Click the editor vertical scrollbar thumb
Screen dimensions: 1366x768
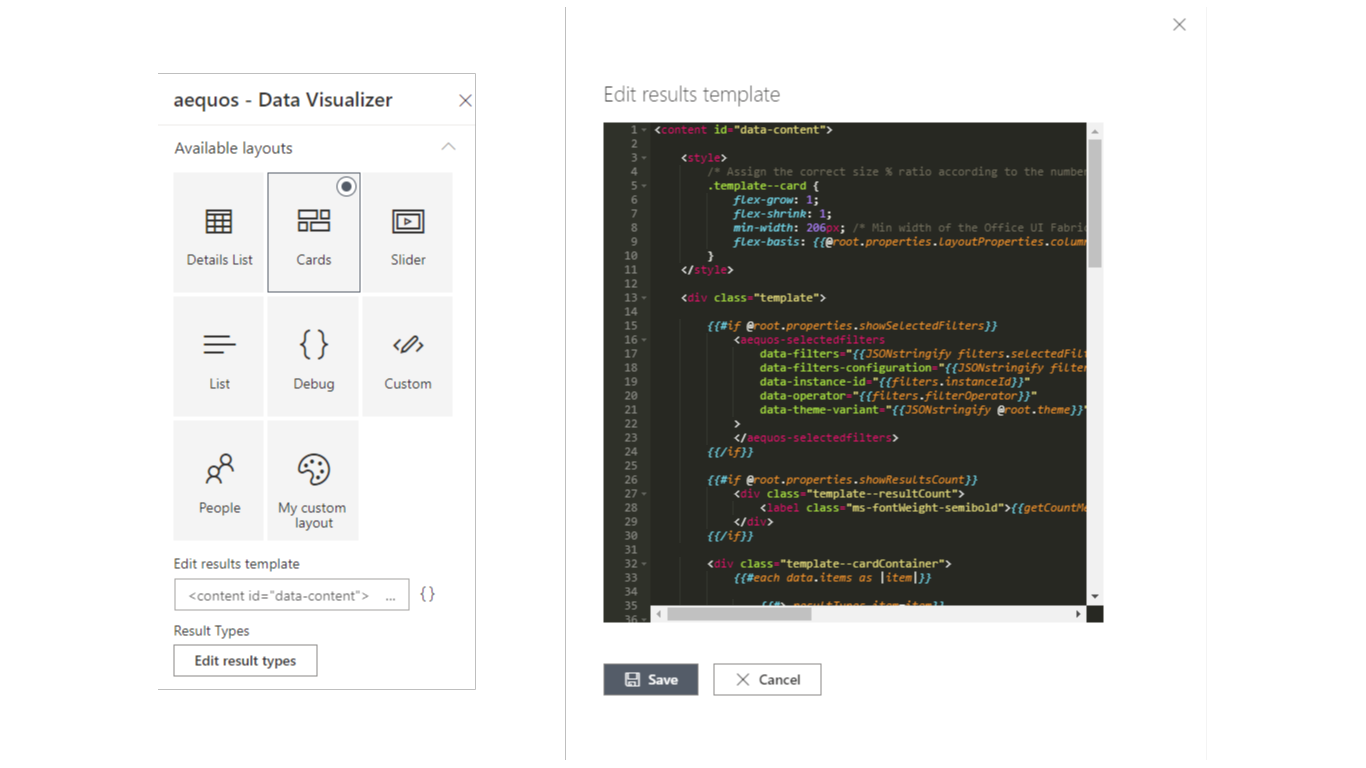tap(1095, 203)
